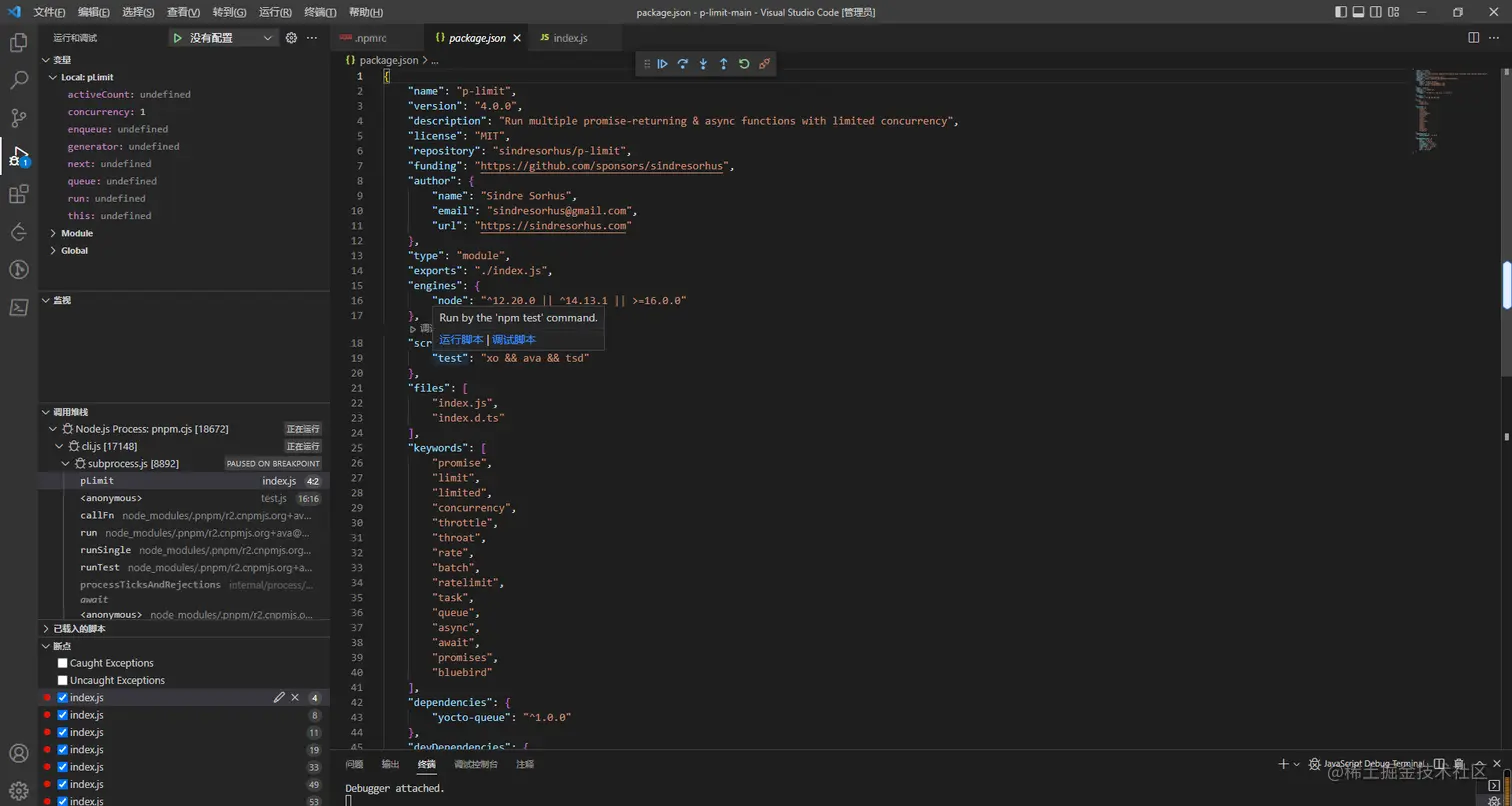
Task: Open the Explorer view in activity bar
Action: click(18, 43)
